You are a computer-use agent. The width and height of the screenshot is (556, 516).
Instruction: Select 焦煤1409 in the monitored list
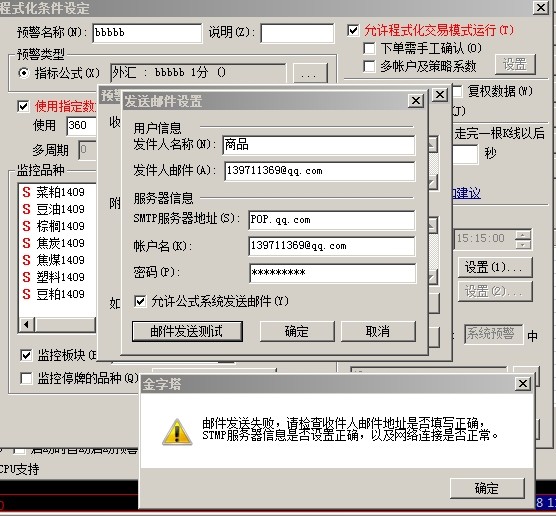pyautogui.click(x=60, y=260)
